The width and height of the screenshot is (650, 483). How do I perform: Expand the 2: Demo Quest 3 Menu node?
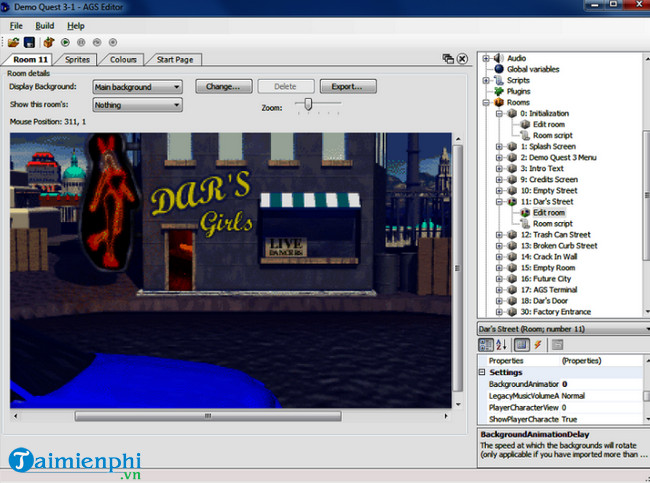499,158
